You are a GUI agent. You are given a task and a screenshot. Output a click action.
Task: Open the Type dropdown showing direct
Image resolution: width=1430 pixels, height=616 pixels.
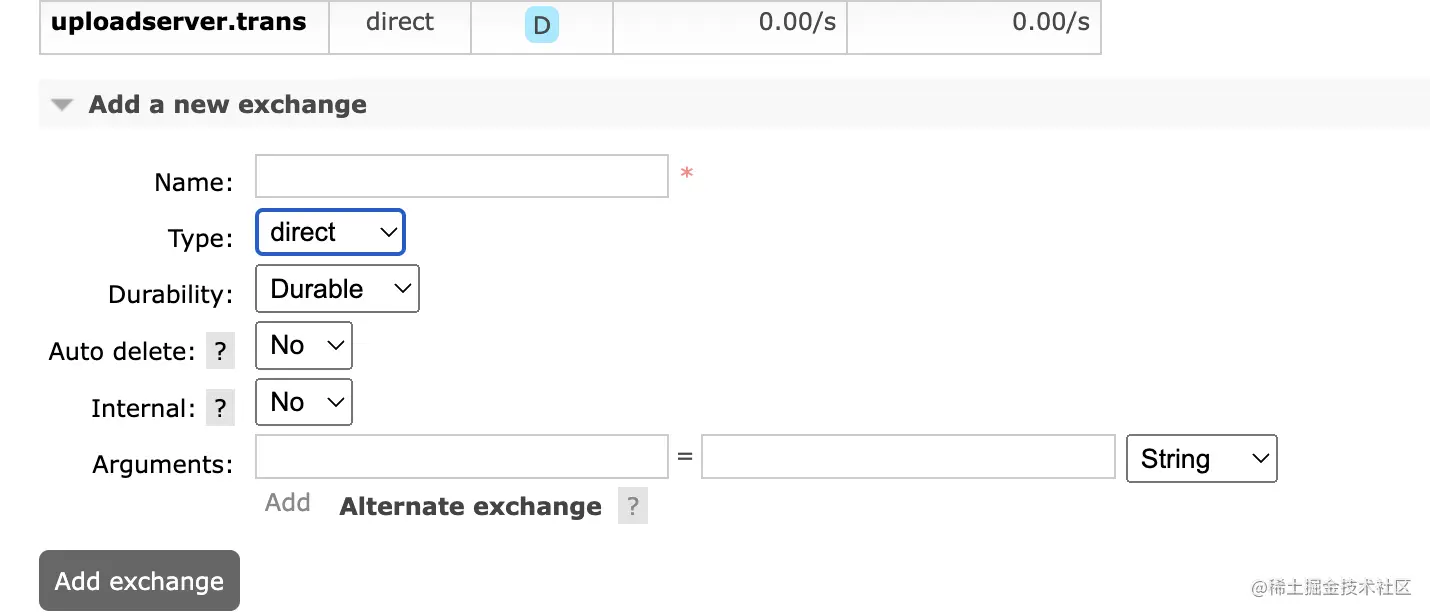(330, 232)
